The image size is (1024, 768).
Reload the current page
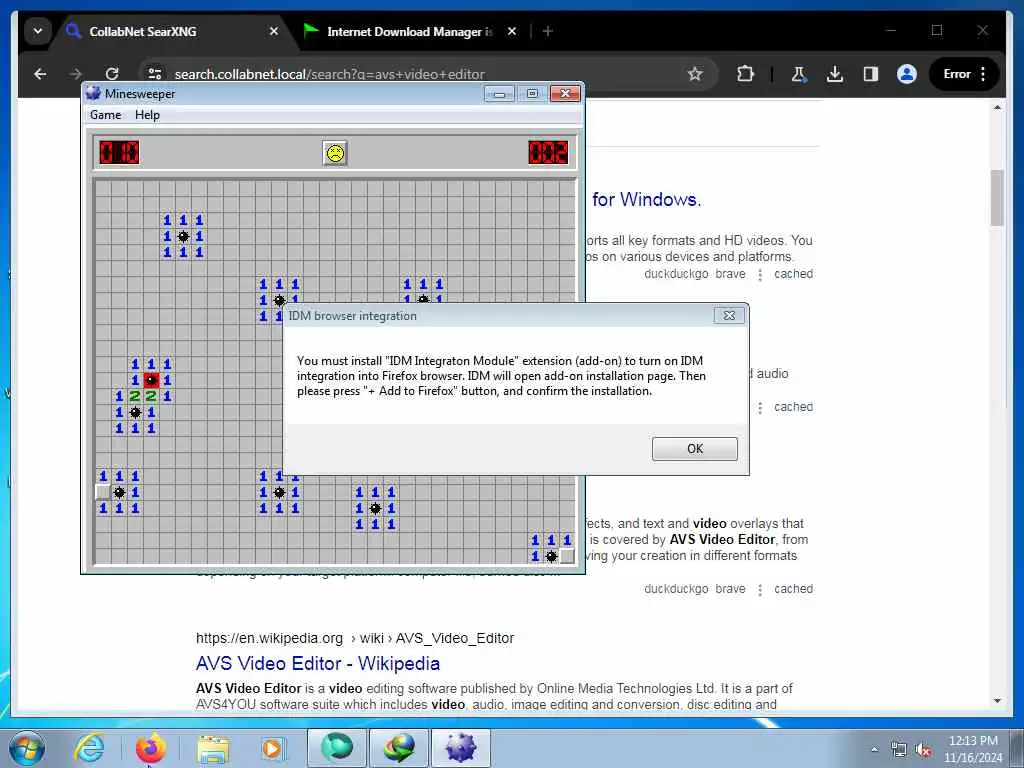[112, 74]
